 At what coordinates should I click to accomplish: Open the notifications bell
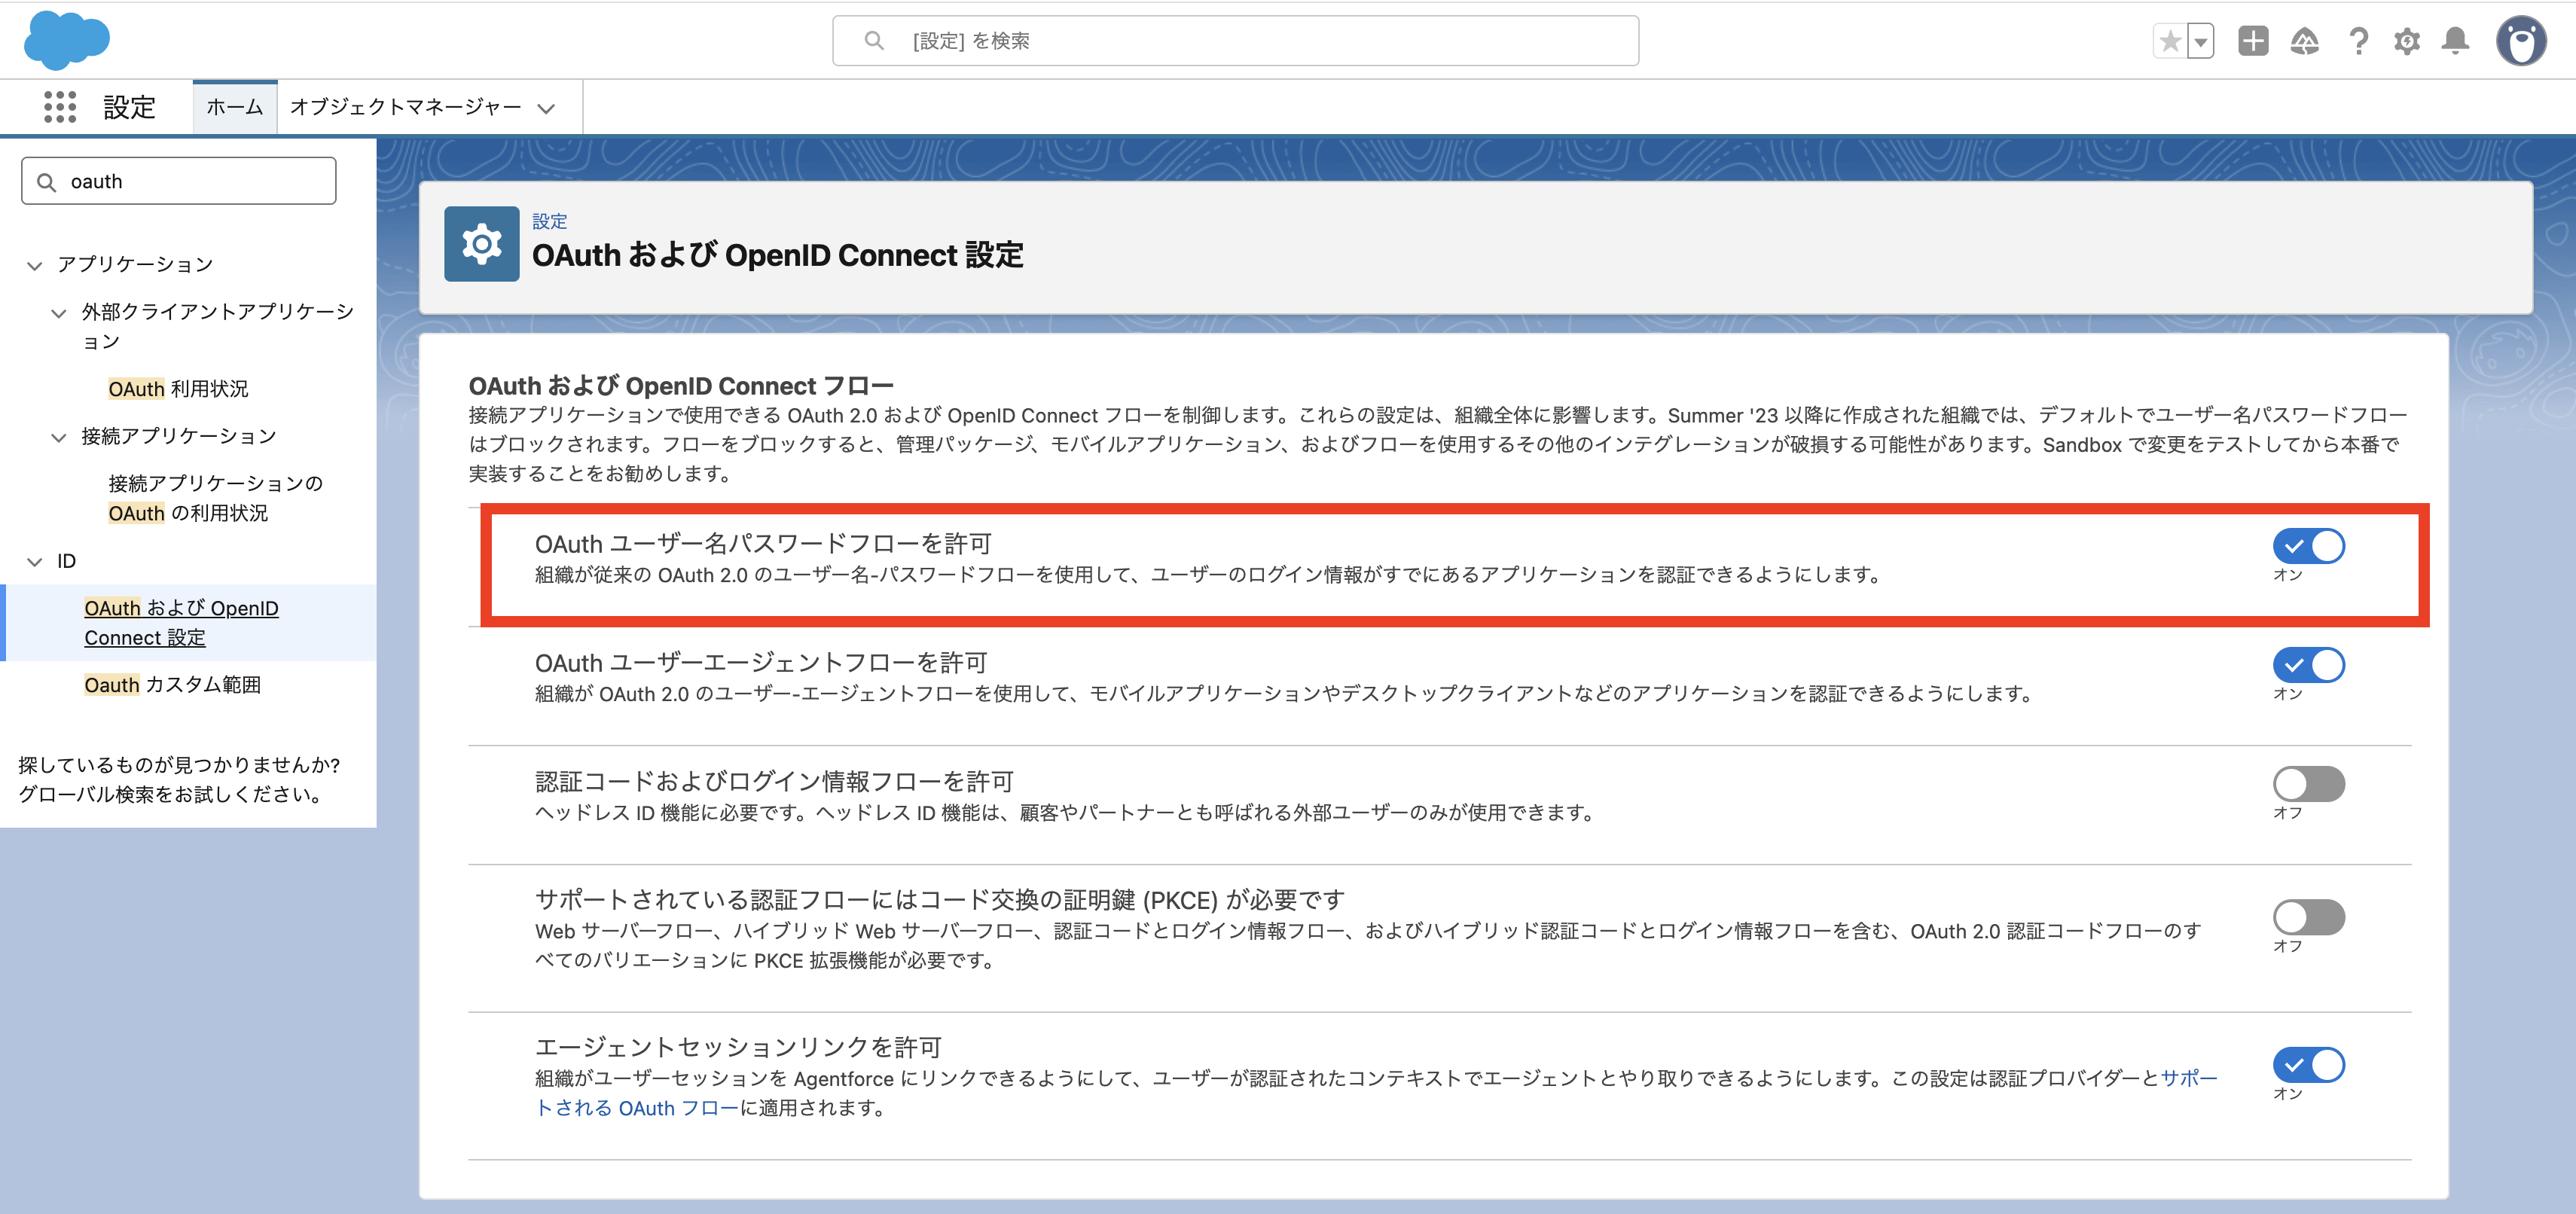(x=2455, y=41)
